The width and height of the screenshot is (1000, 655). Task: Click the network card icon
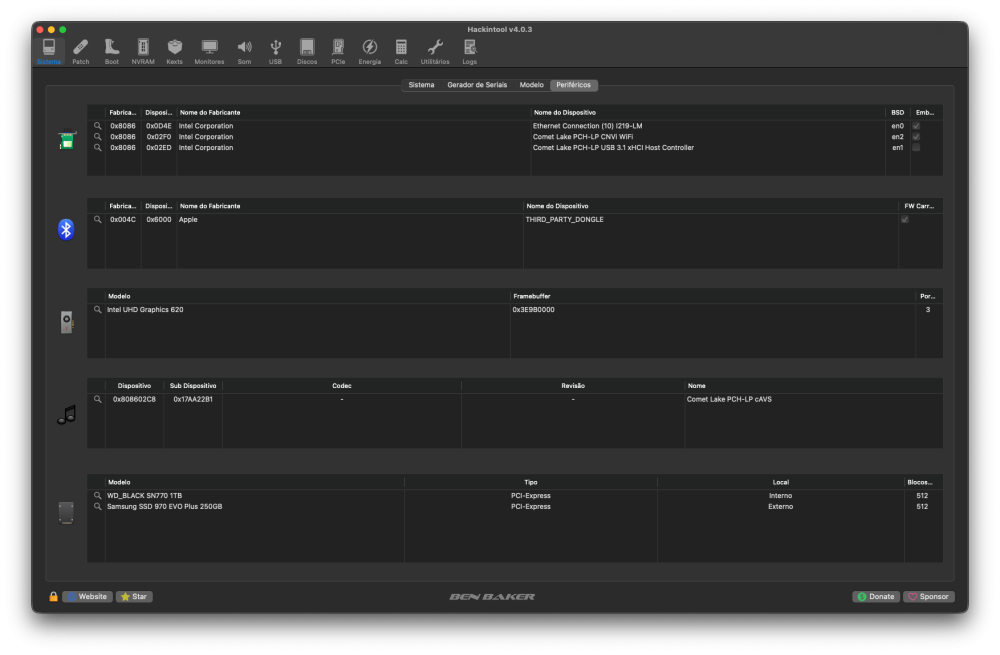(x=66, y=140)
